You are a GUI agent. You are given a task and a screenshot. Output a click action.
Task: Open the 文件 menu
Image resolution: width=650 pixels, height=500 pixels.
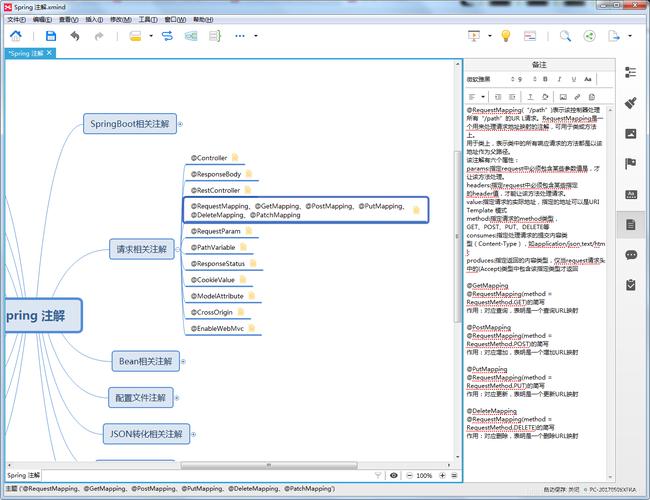(16, 19)
